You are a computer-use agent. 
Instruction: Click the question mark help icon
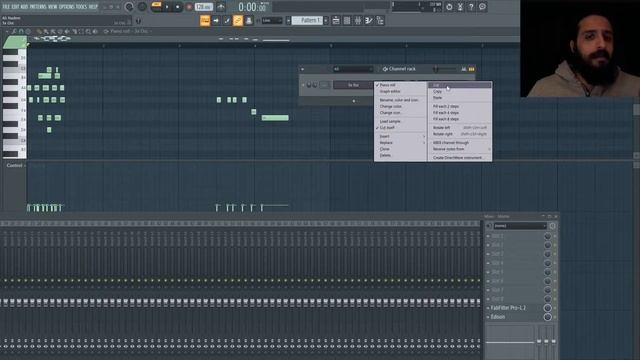coord(471,7)
